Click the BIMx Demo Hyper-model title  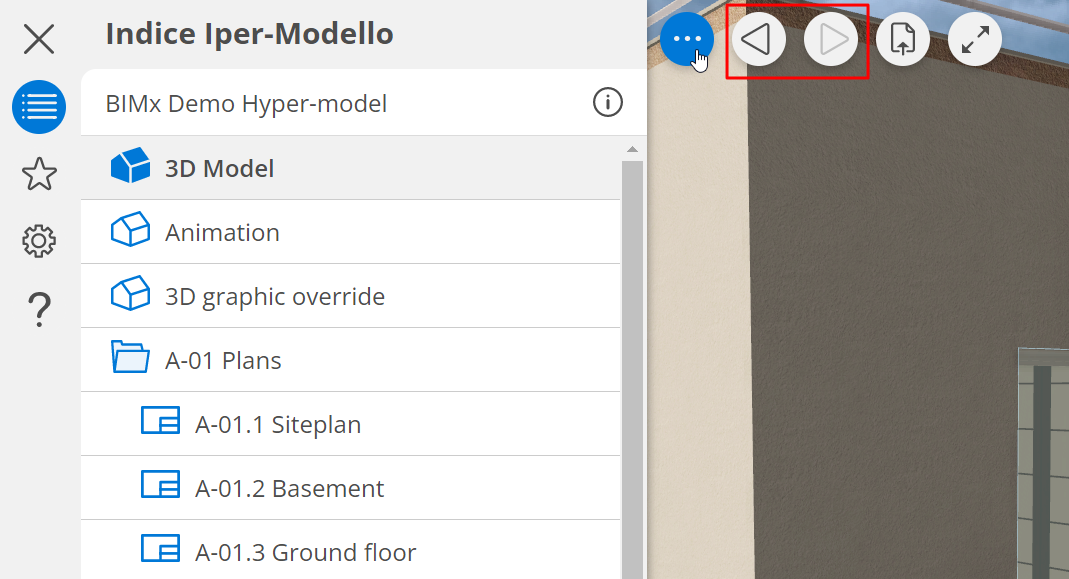[x=246, y=103]
